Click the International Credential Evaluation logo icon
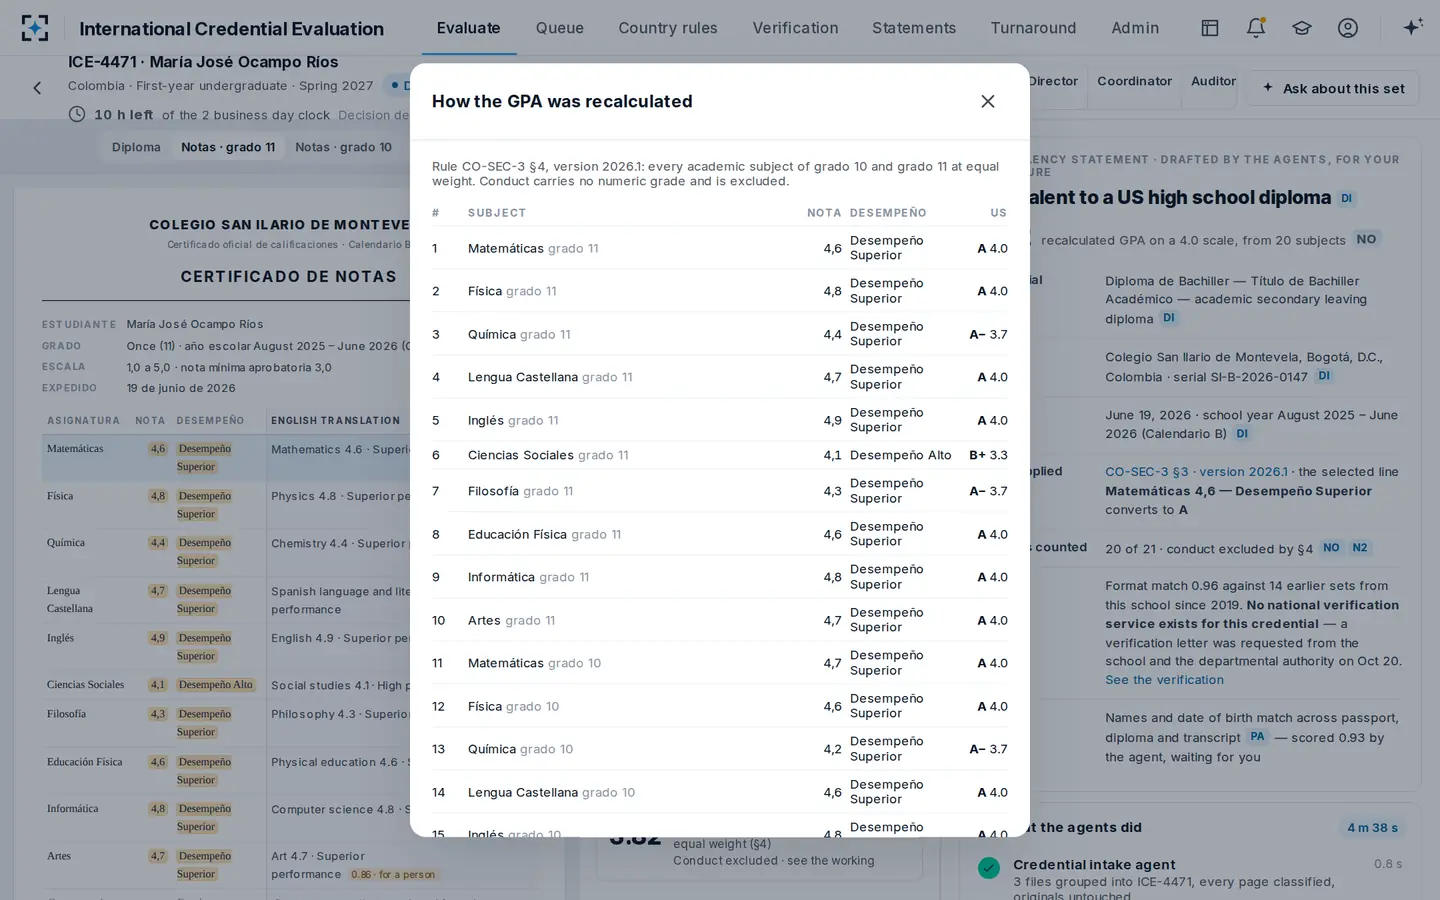Viewport: 1440px width, 900px height. click(35, 28)
